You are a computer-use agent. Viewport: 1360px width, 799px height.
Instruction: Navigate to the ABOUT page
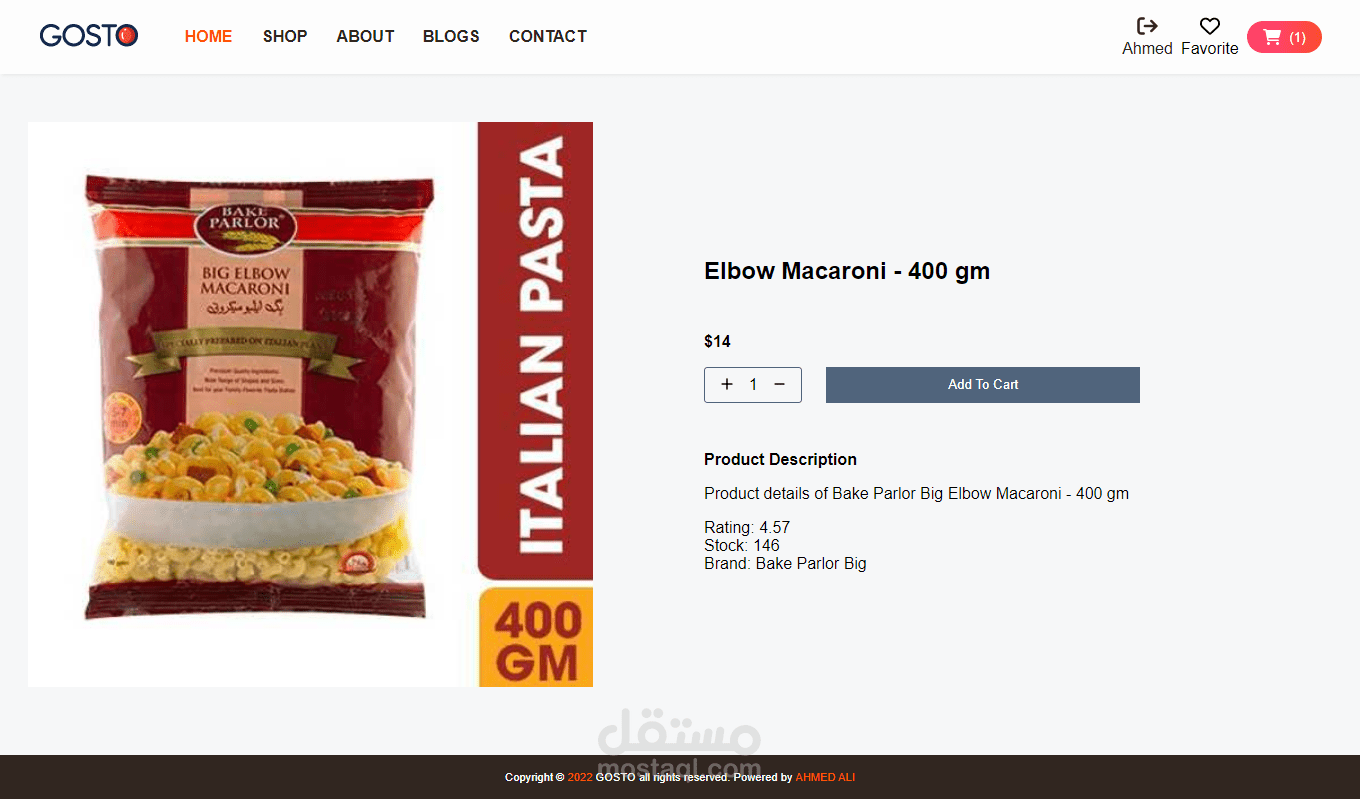365,36
